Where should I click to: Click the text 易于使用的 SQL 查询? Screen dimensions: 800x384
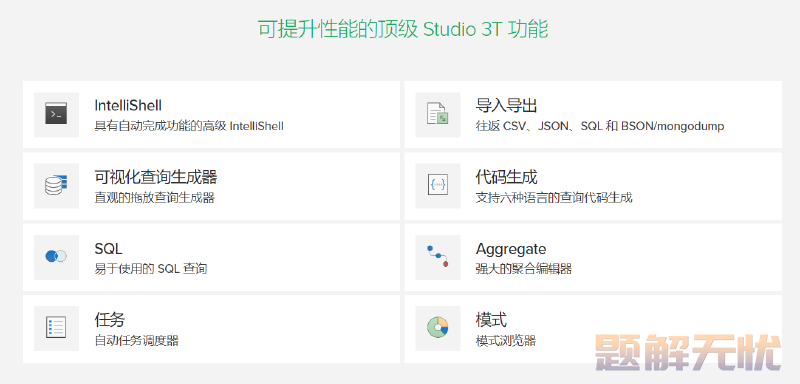[x=151, y=269]
